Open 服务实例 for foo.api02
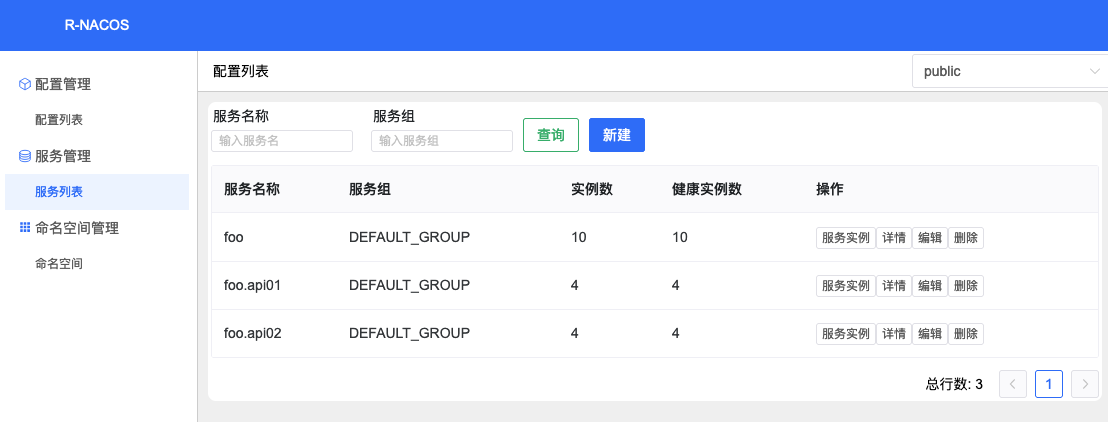Viewport: 1108px width, 422px height. pos(846,334)
